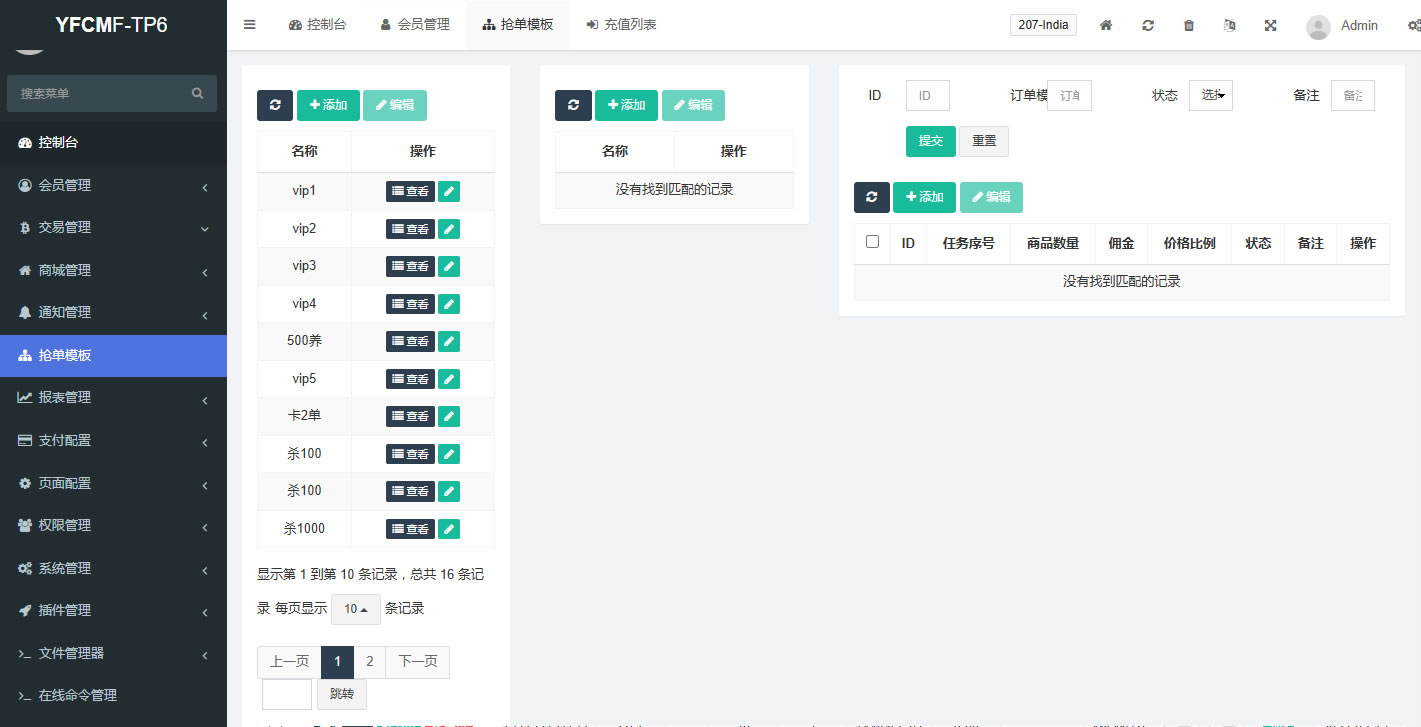Screen dimensions: 1421x727
Task: Expand 会员管理 in the sidebar
Action: pos(113,185)
